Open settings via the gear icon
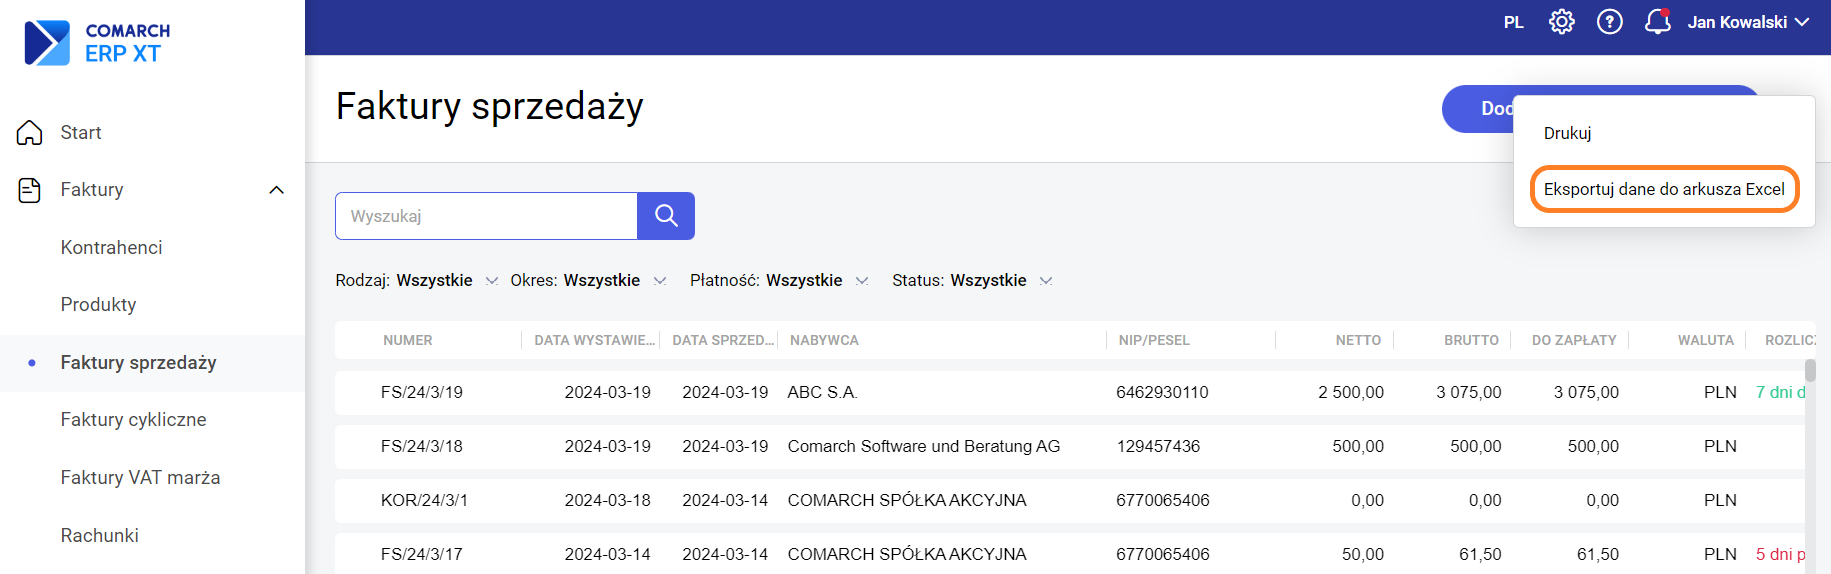 [1561, 22]
